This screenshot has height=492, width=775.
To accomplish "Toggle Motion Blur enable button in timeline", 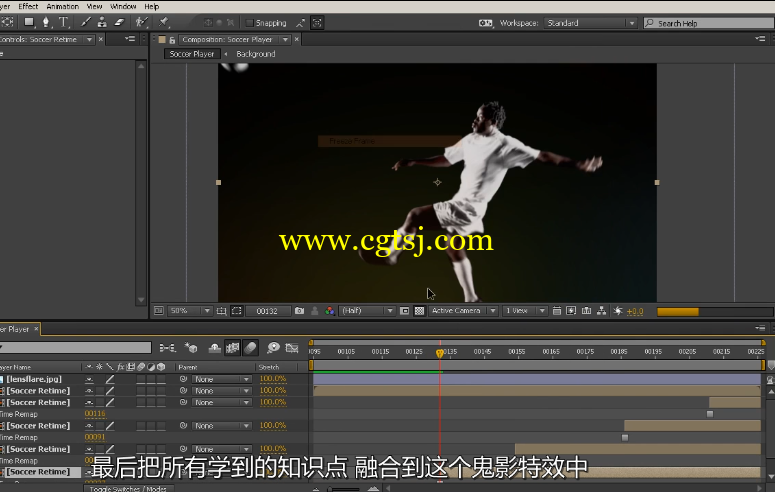I will pos(251,348).
